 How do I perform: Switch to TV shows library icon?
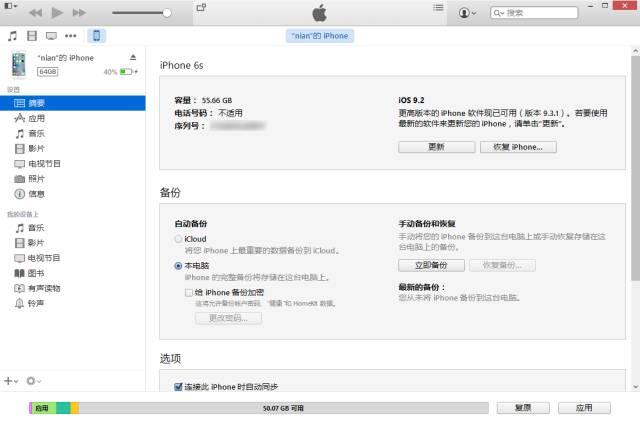click(51, 36)
